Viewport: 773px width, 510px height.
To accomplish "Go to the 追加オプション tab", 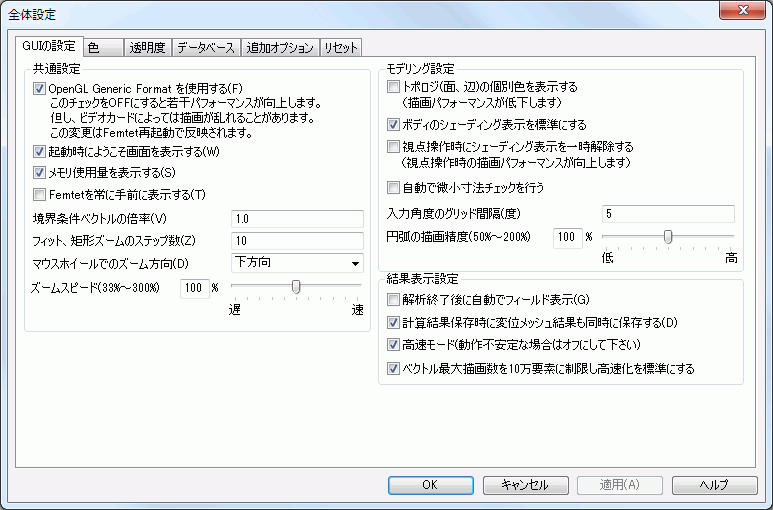I will coord(280,48).
